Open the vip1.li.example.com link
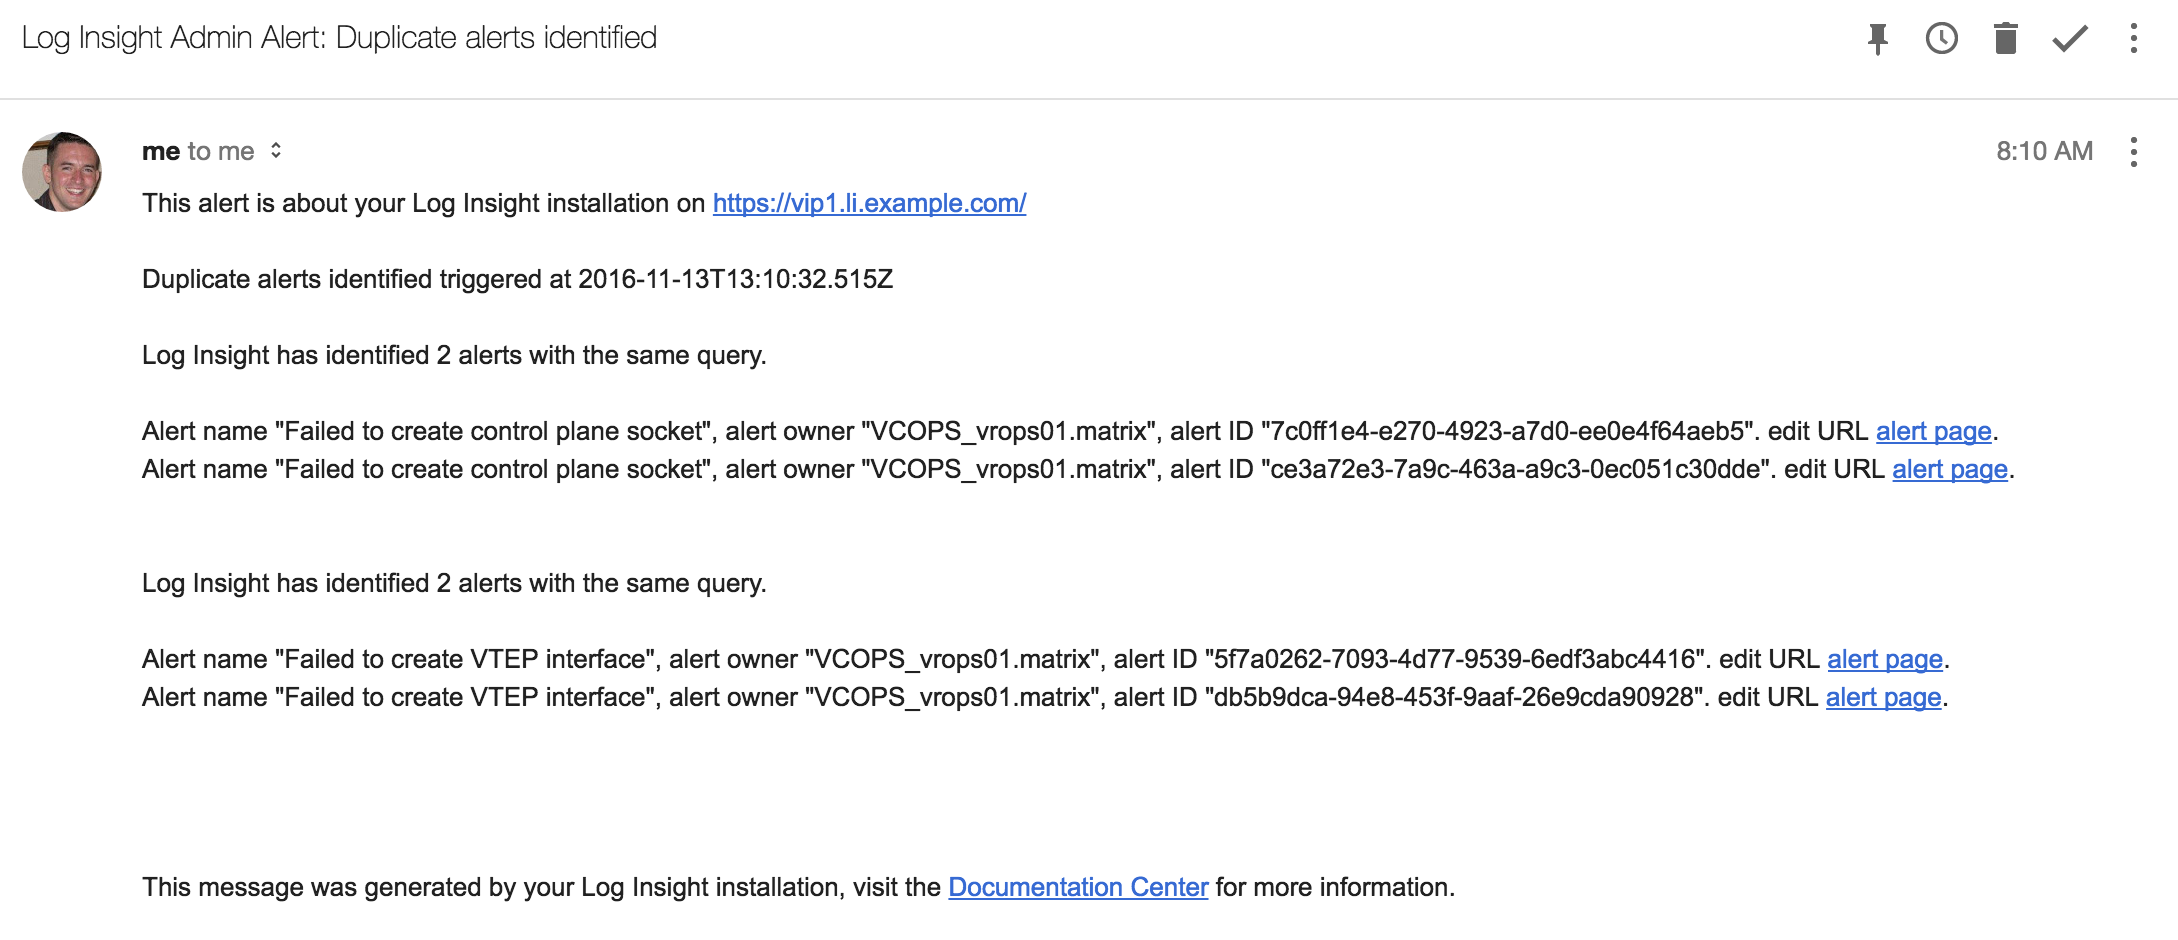Screen dimensions: 2178x940 [x=869, y=203]
